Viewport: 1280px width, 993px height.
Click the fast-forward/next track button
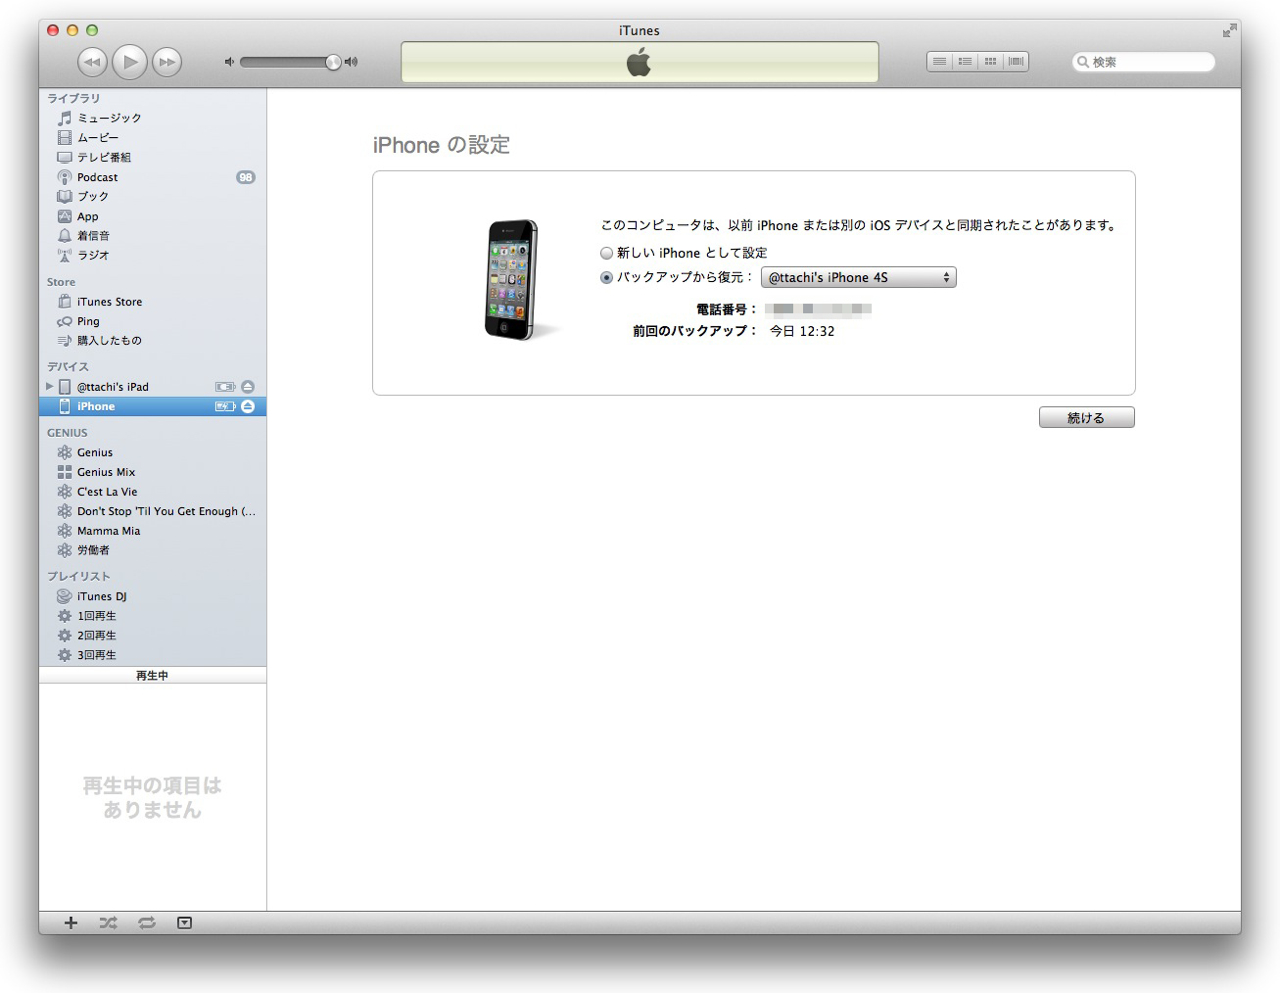(x=167, y=62)
